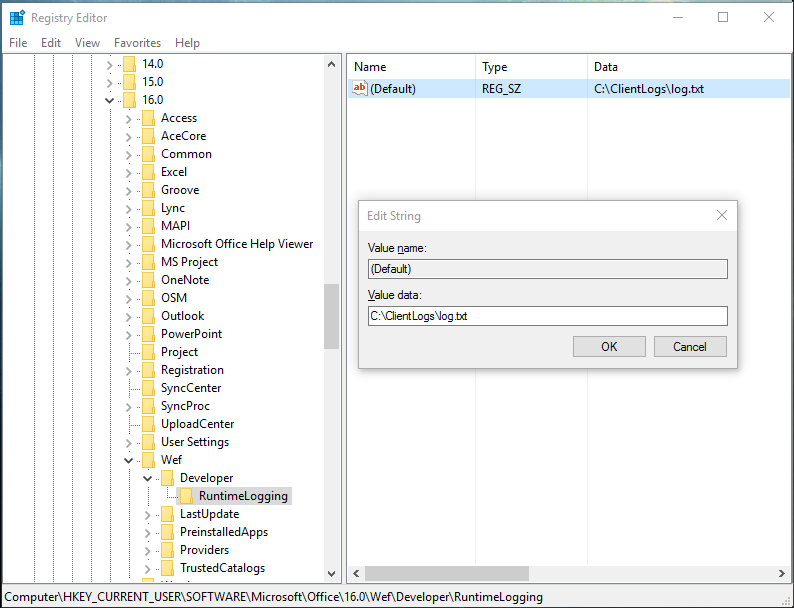The width and height of the screenshot is (794, 608).
Task: Select the (Default) value row
Action: coord(569,89)
